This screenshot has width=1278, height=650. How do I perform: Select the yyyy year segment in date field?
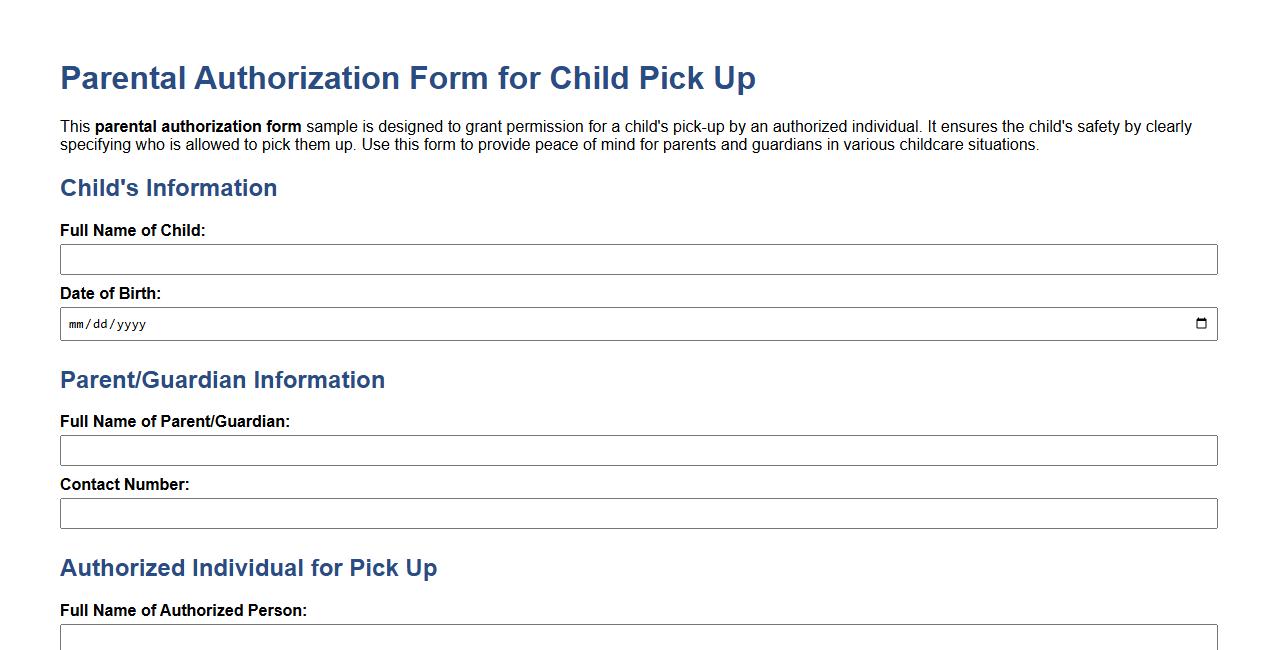point(133,323)
